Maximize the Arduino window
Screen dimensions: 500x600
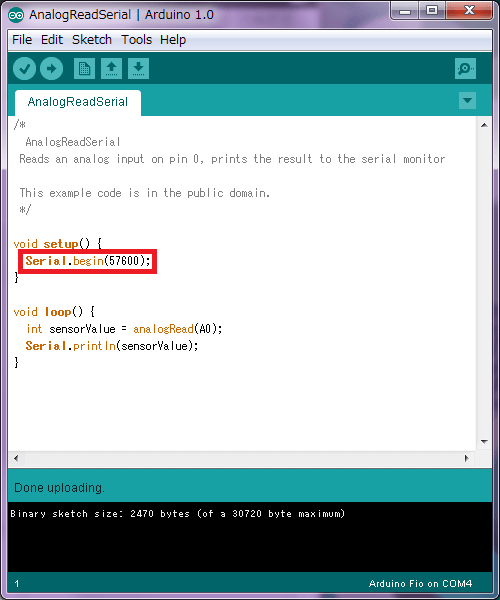pos(432,10)
